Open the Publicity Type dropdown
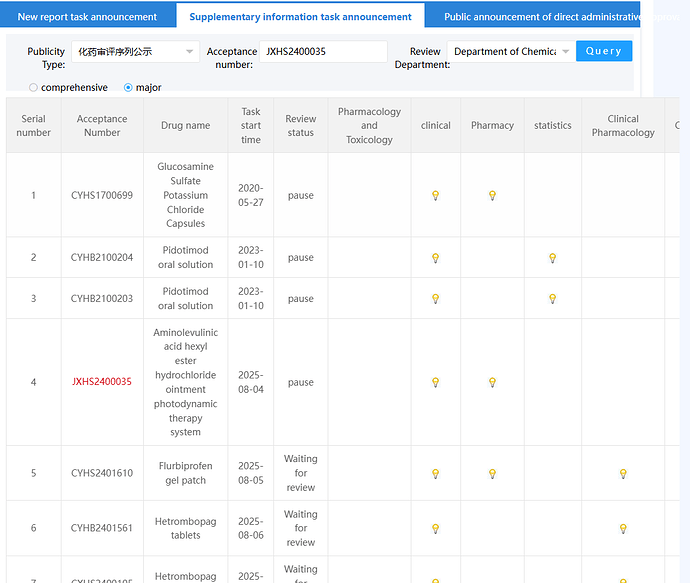Image resolution: width=690 pixels, height=583 pixels. 135,52
